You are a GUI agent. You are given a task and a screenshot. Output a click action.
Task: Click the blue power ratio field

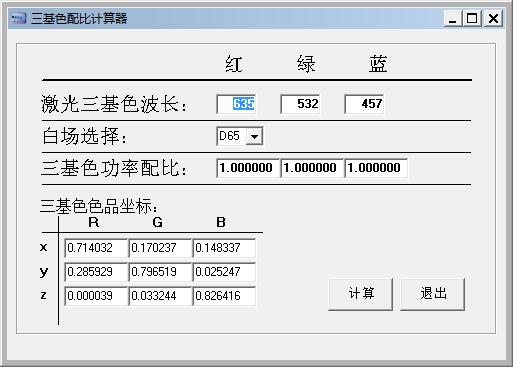(x=376, y=168)
